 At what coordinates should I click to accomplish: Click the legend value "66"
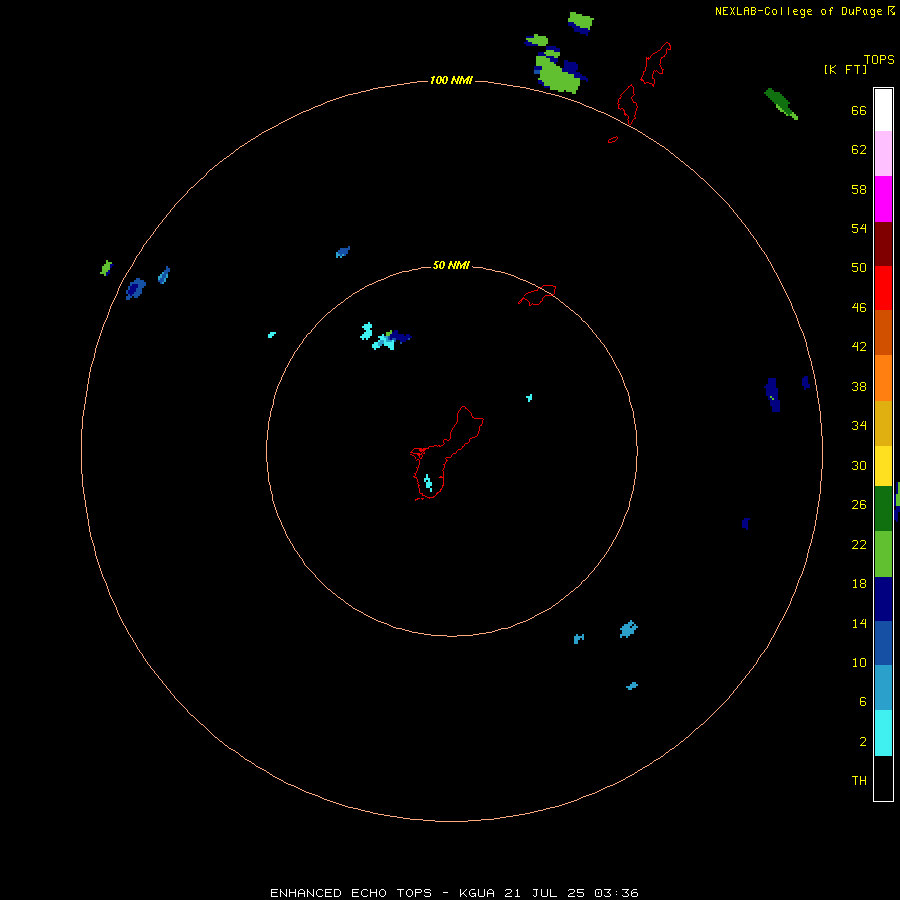[x=859, y=110]
